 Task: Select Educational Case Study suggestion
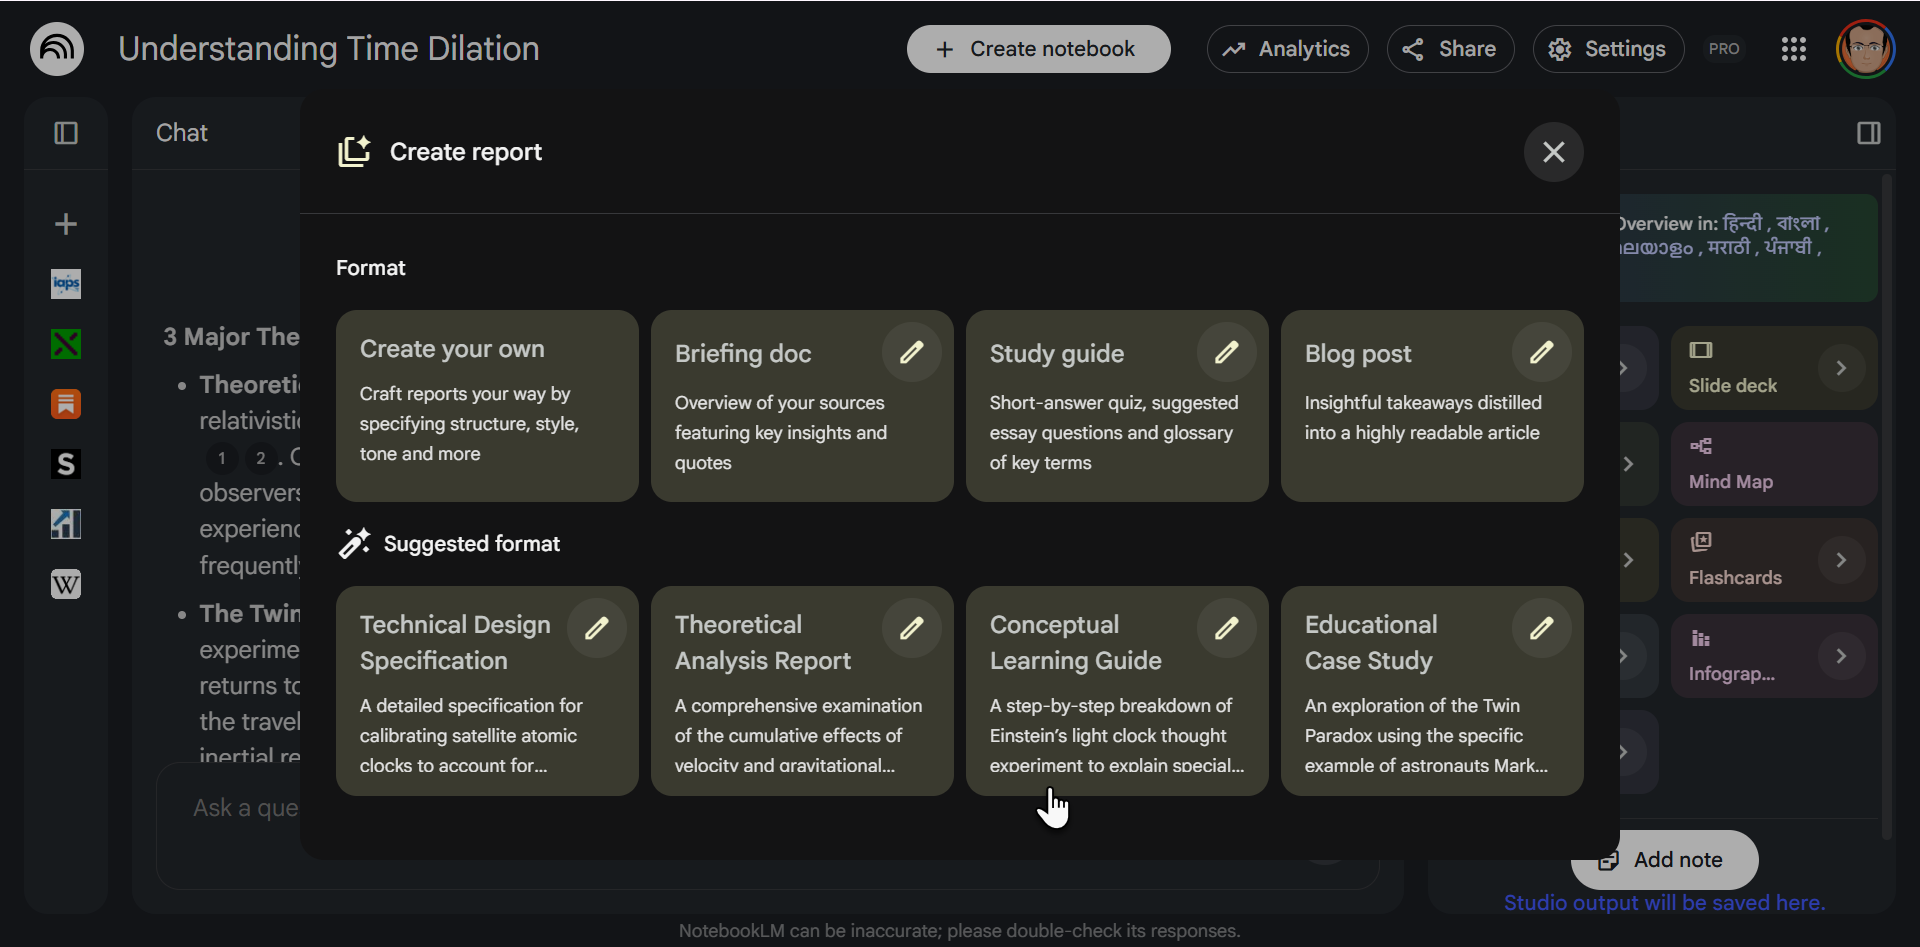1432,691
